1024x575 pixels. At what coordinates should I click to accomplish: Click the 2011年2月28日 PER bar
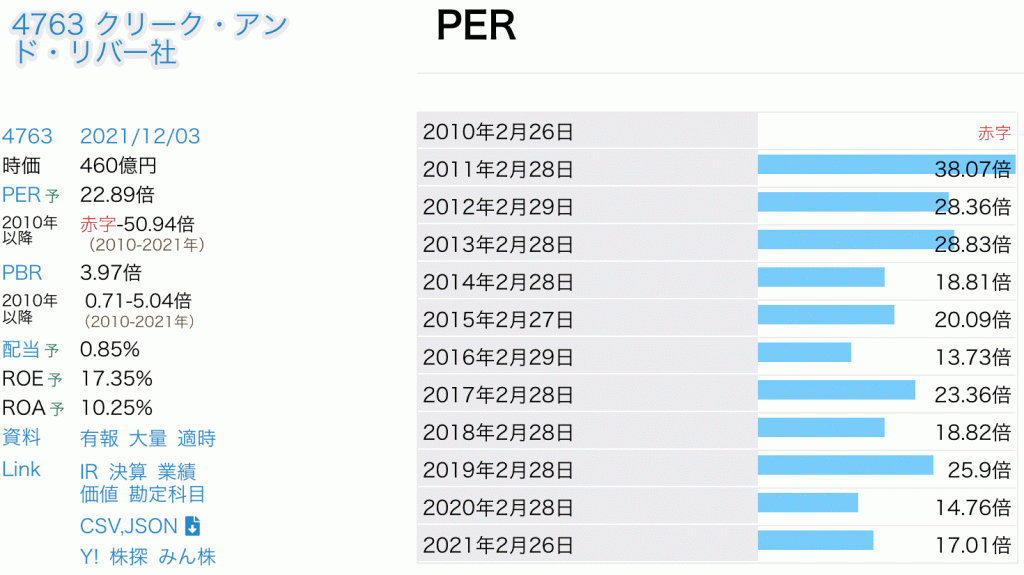point(885,165)
